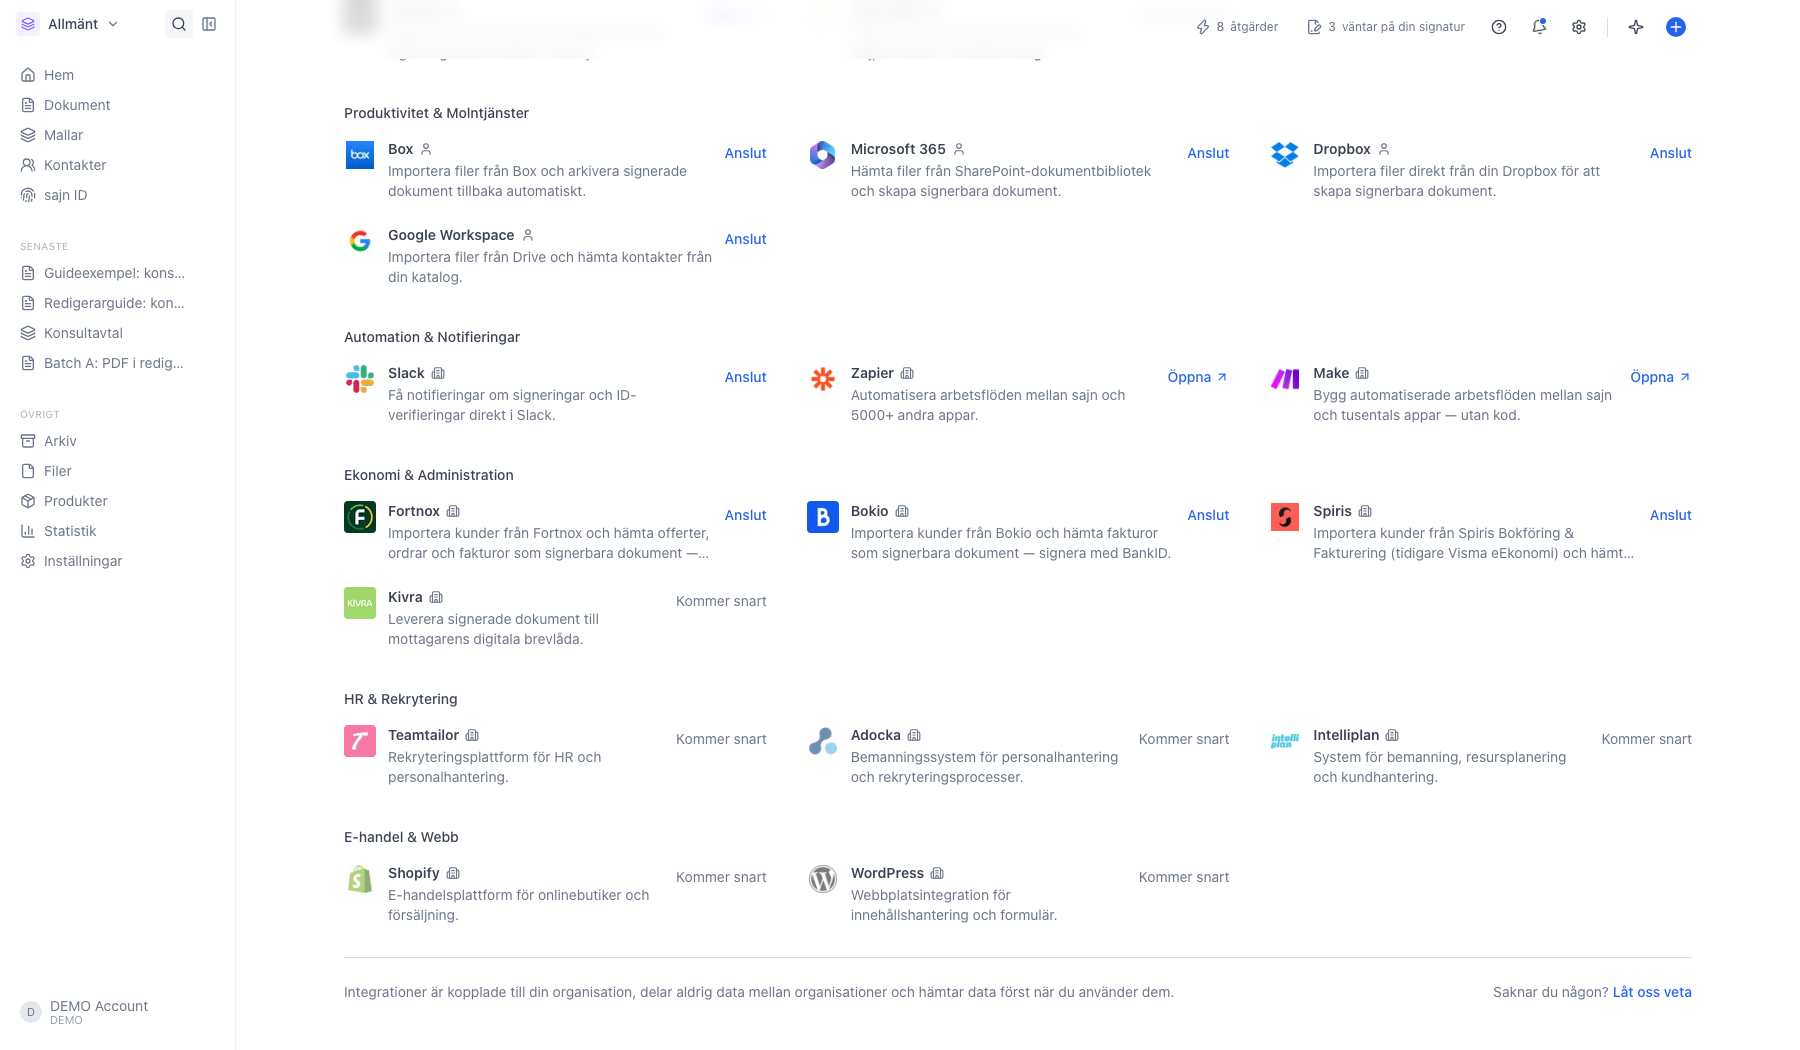This screenshot has height=1050, width=1800.
Task: Open 3 väntar på din signatur
Action: [1386, 27]
